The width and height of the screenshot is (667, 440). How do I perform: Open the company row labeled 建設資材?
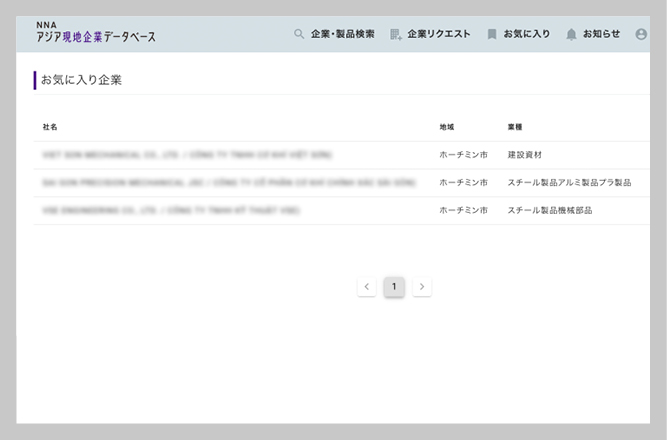tap(525, 155)
